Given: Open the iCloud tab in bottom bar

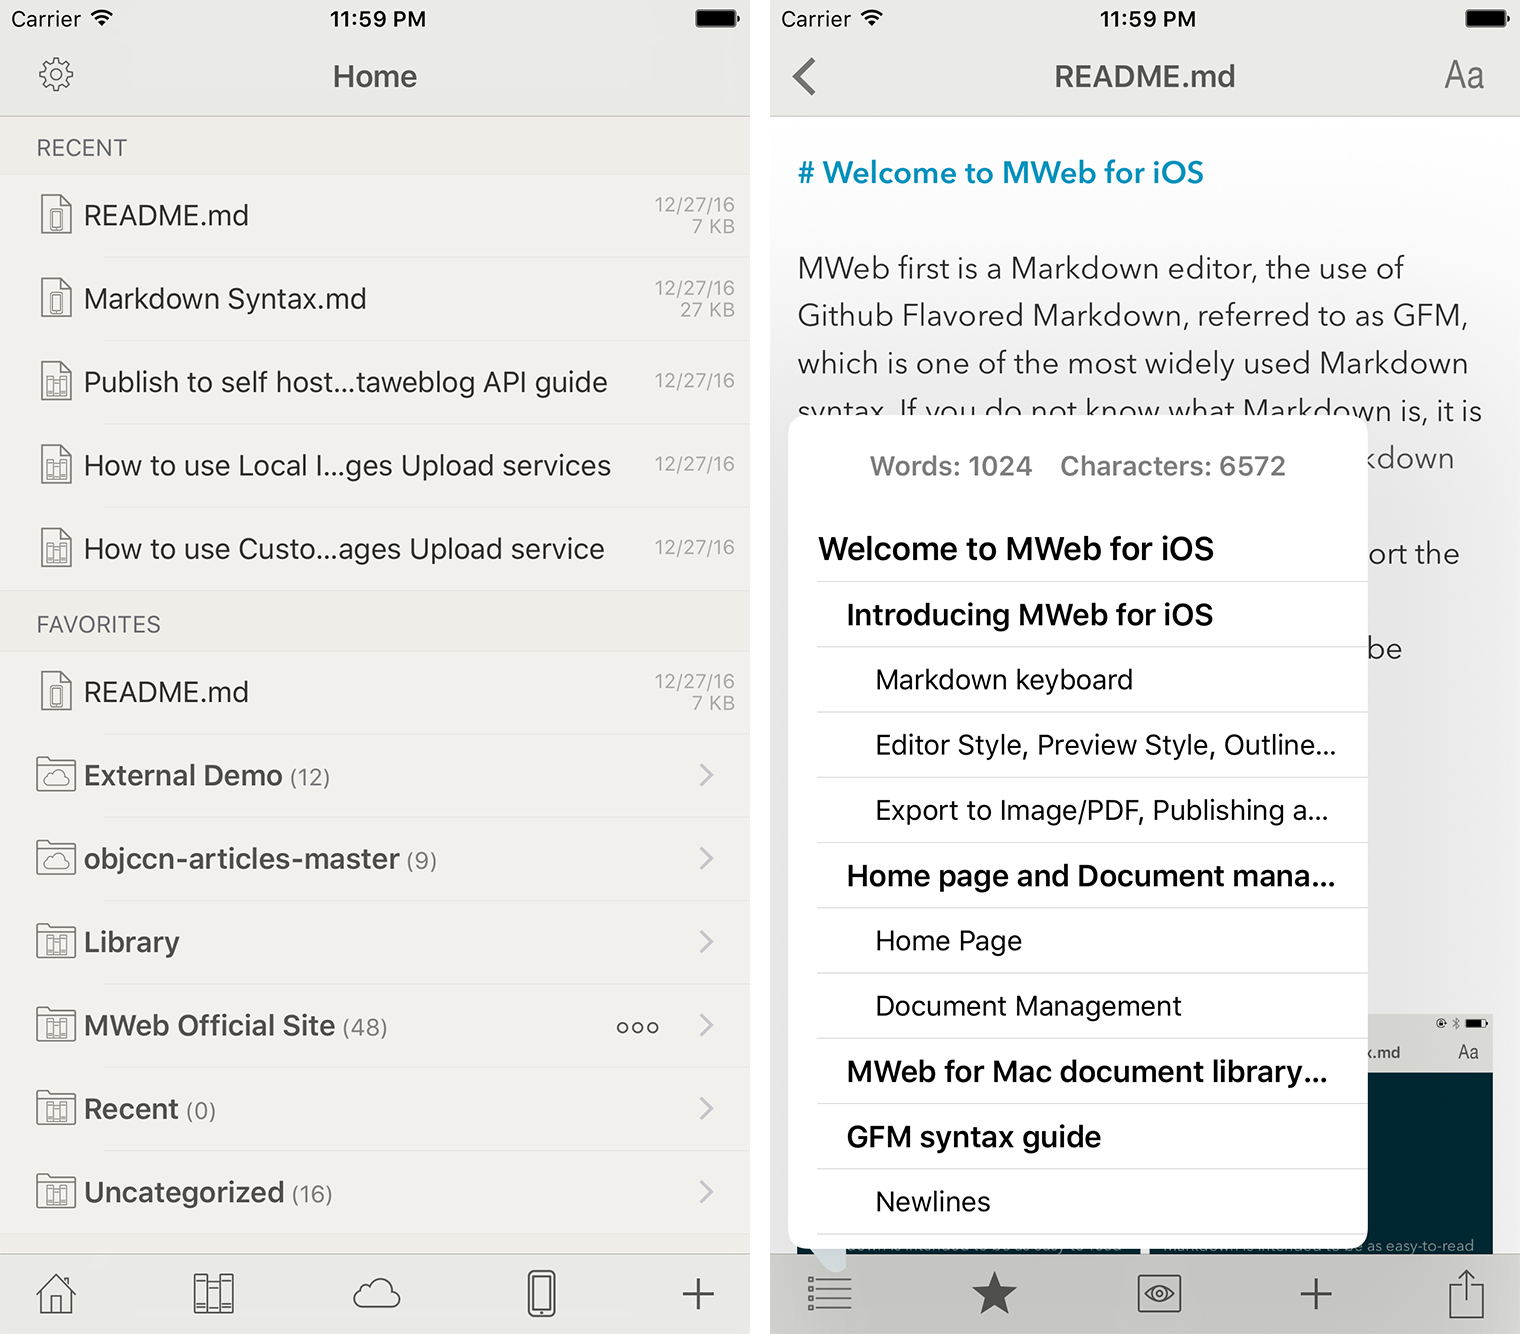Looking at the screenshot, I should pos(377,1294).
